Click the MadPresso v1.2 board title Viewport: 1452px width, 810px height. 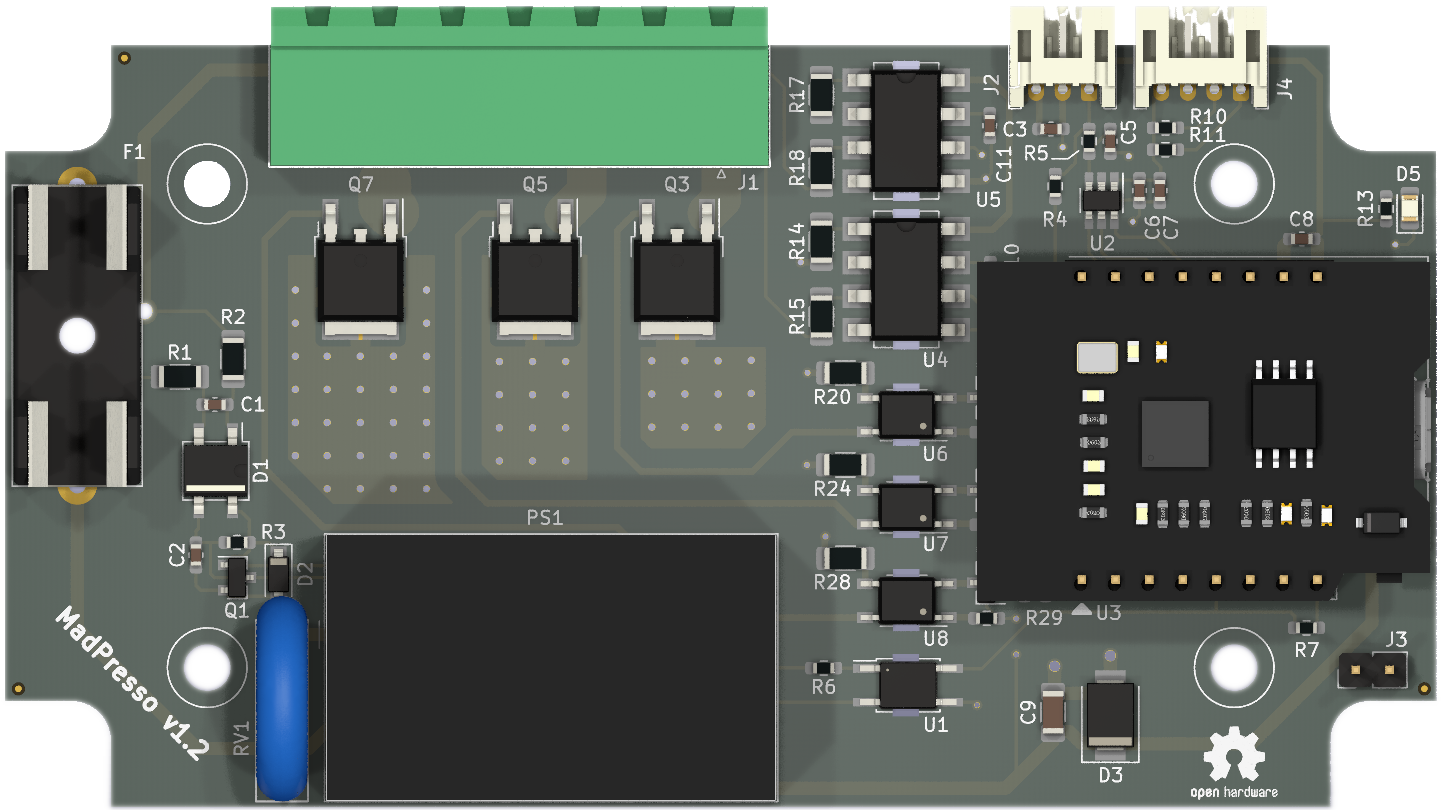pos(131,684)
